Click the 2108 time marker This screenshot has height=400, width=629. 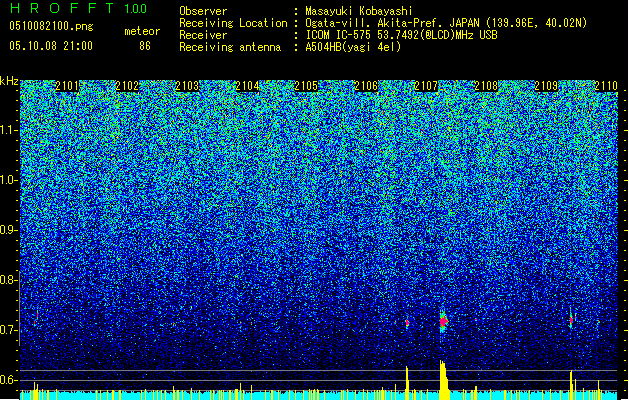[x=486, y=86]
